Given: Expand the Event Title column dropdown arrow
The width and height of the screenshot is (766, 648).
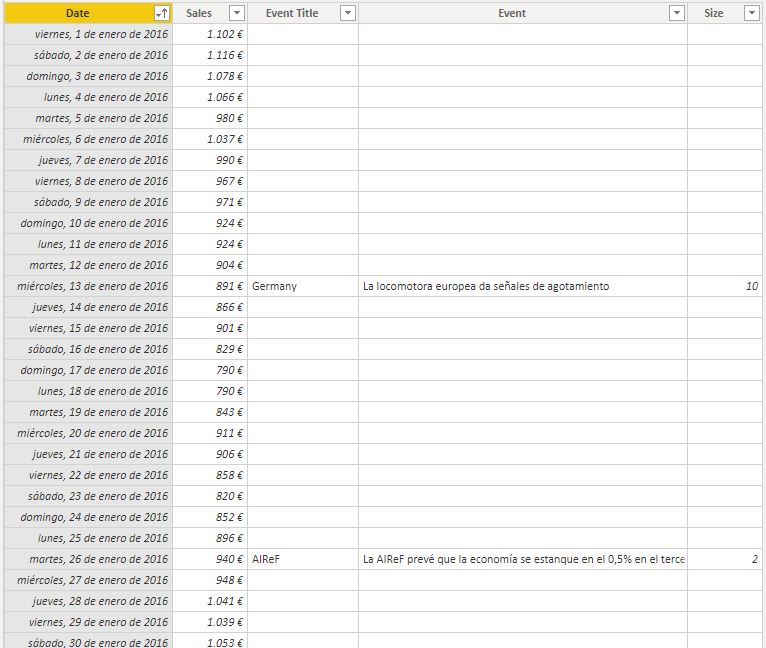Looking at the screenshot, I should pos(347,13).
